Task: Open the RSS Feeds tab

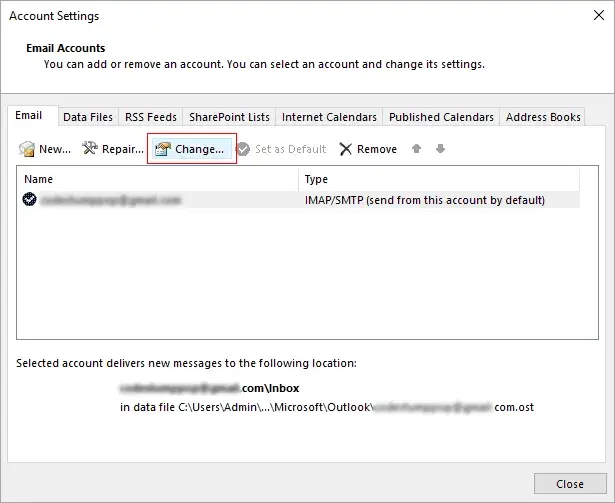Action: (151, 117)
